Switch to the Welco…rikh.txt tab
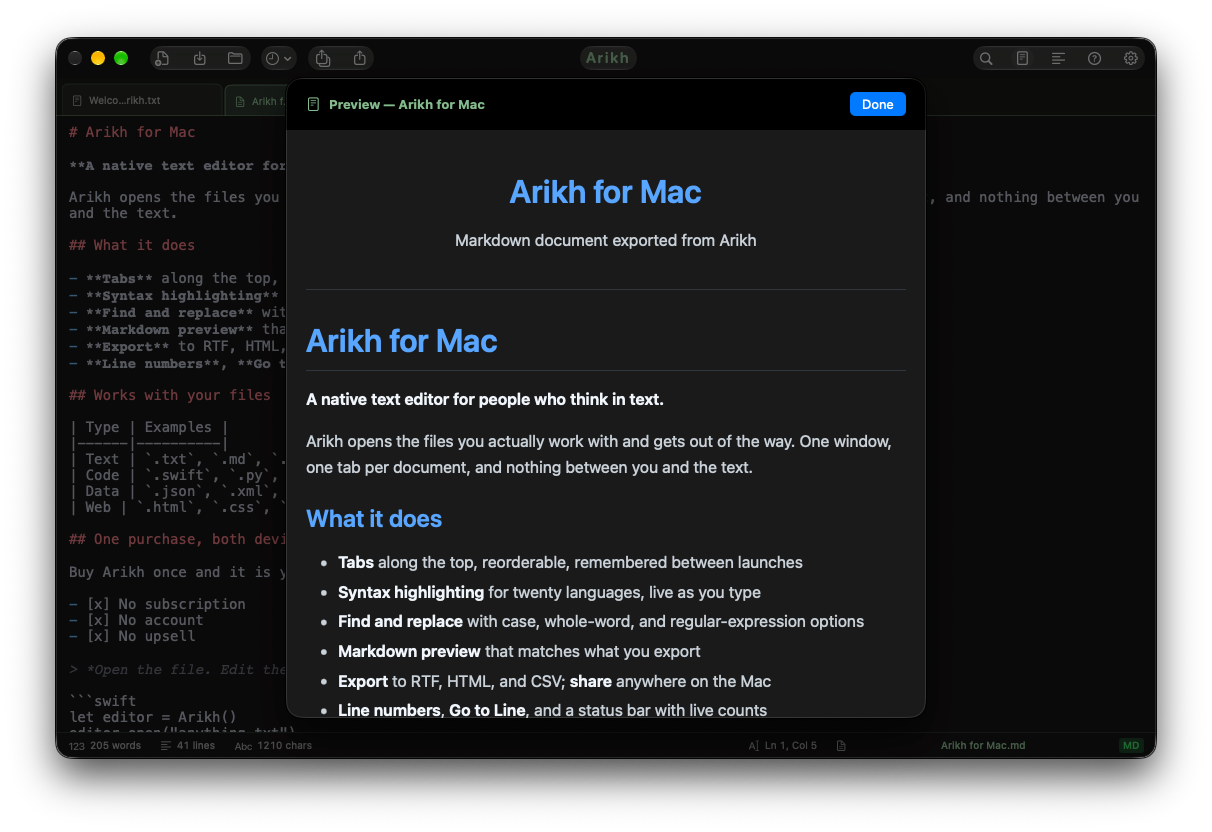Image resolution: width=1212 pixels, height=832 pixels. 141,100
